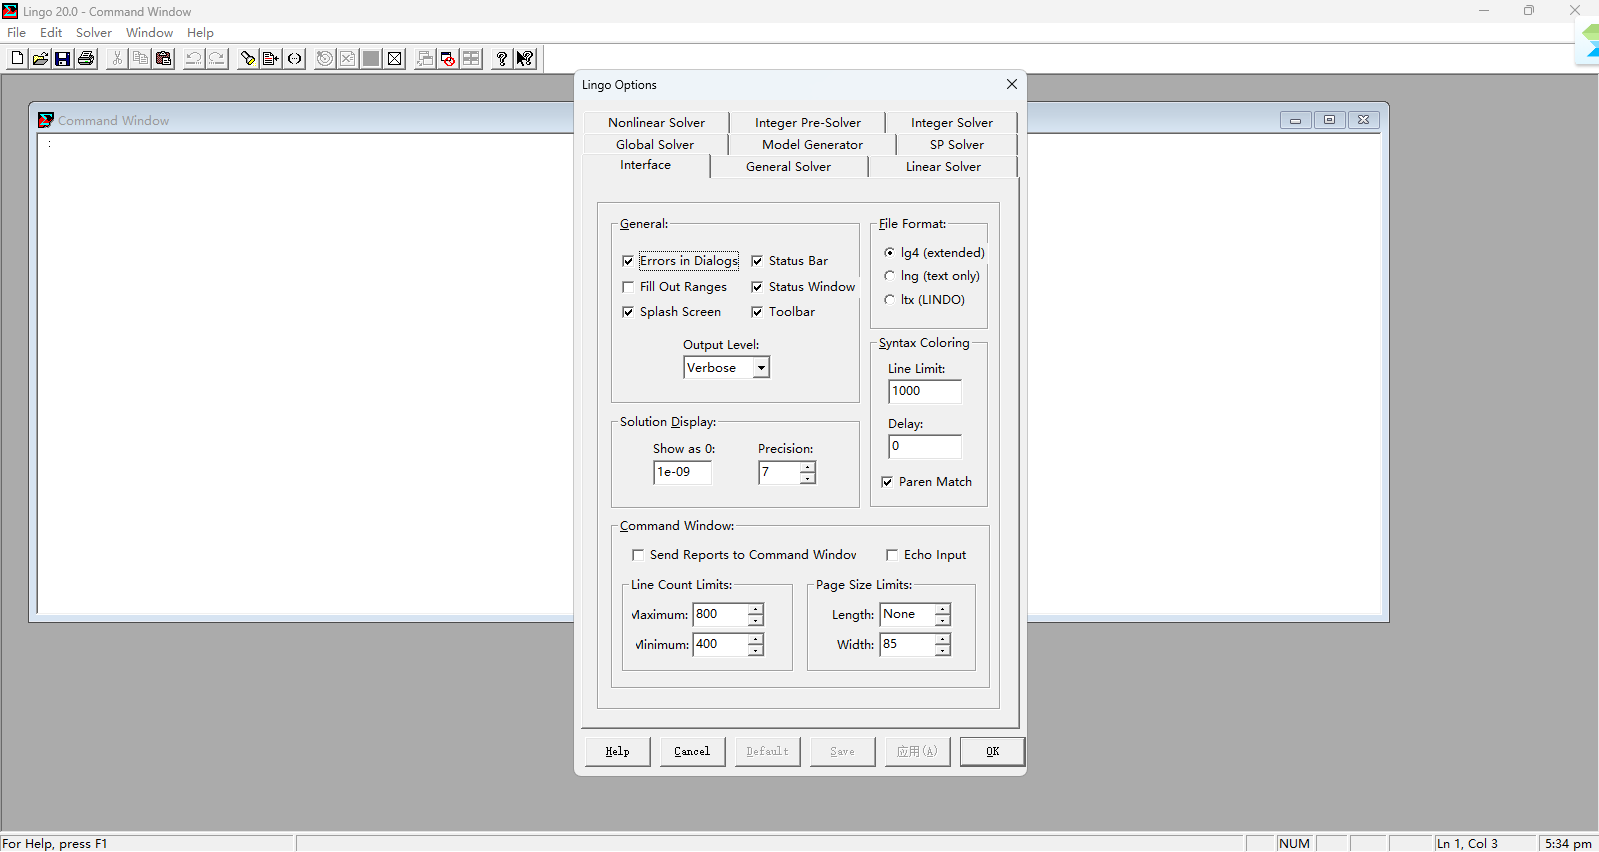Decrease Minimum line count with down arrow
The height and width of the screenshot is (852, 1599).
756,651
